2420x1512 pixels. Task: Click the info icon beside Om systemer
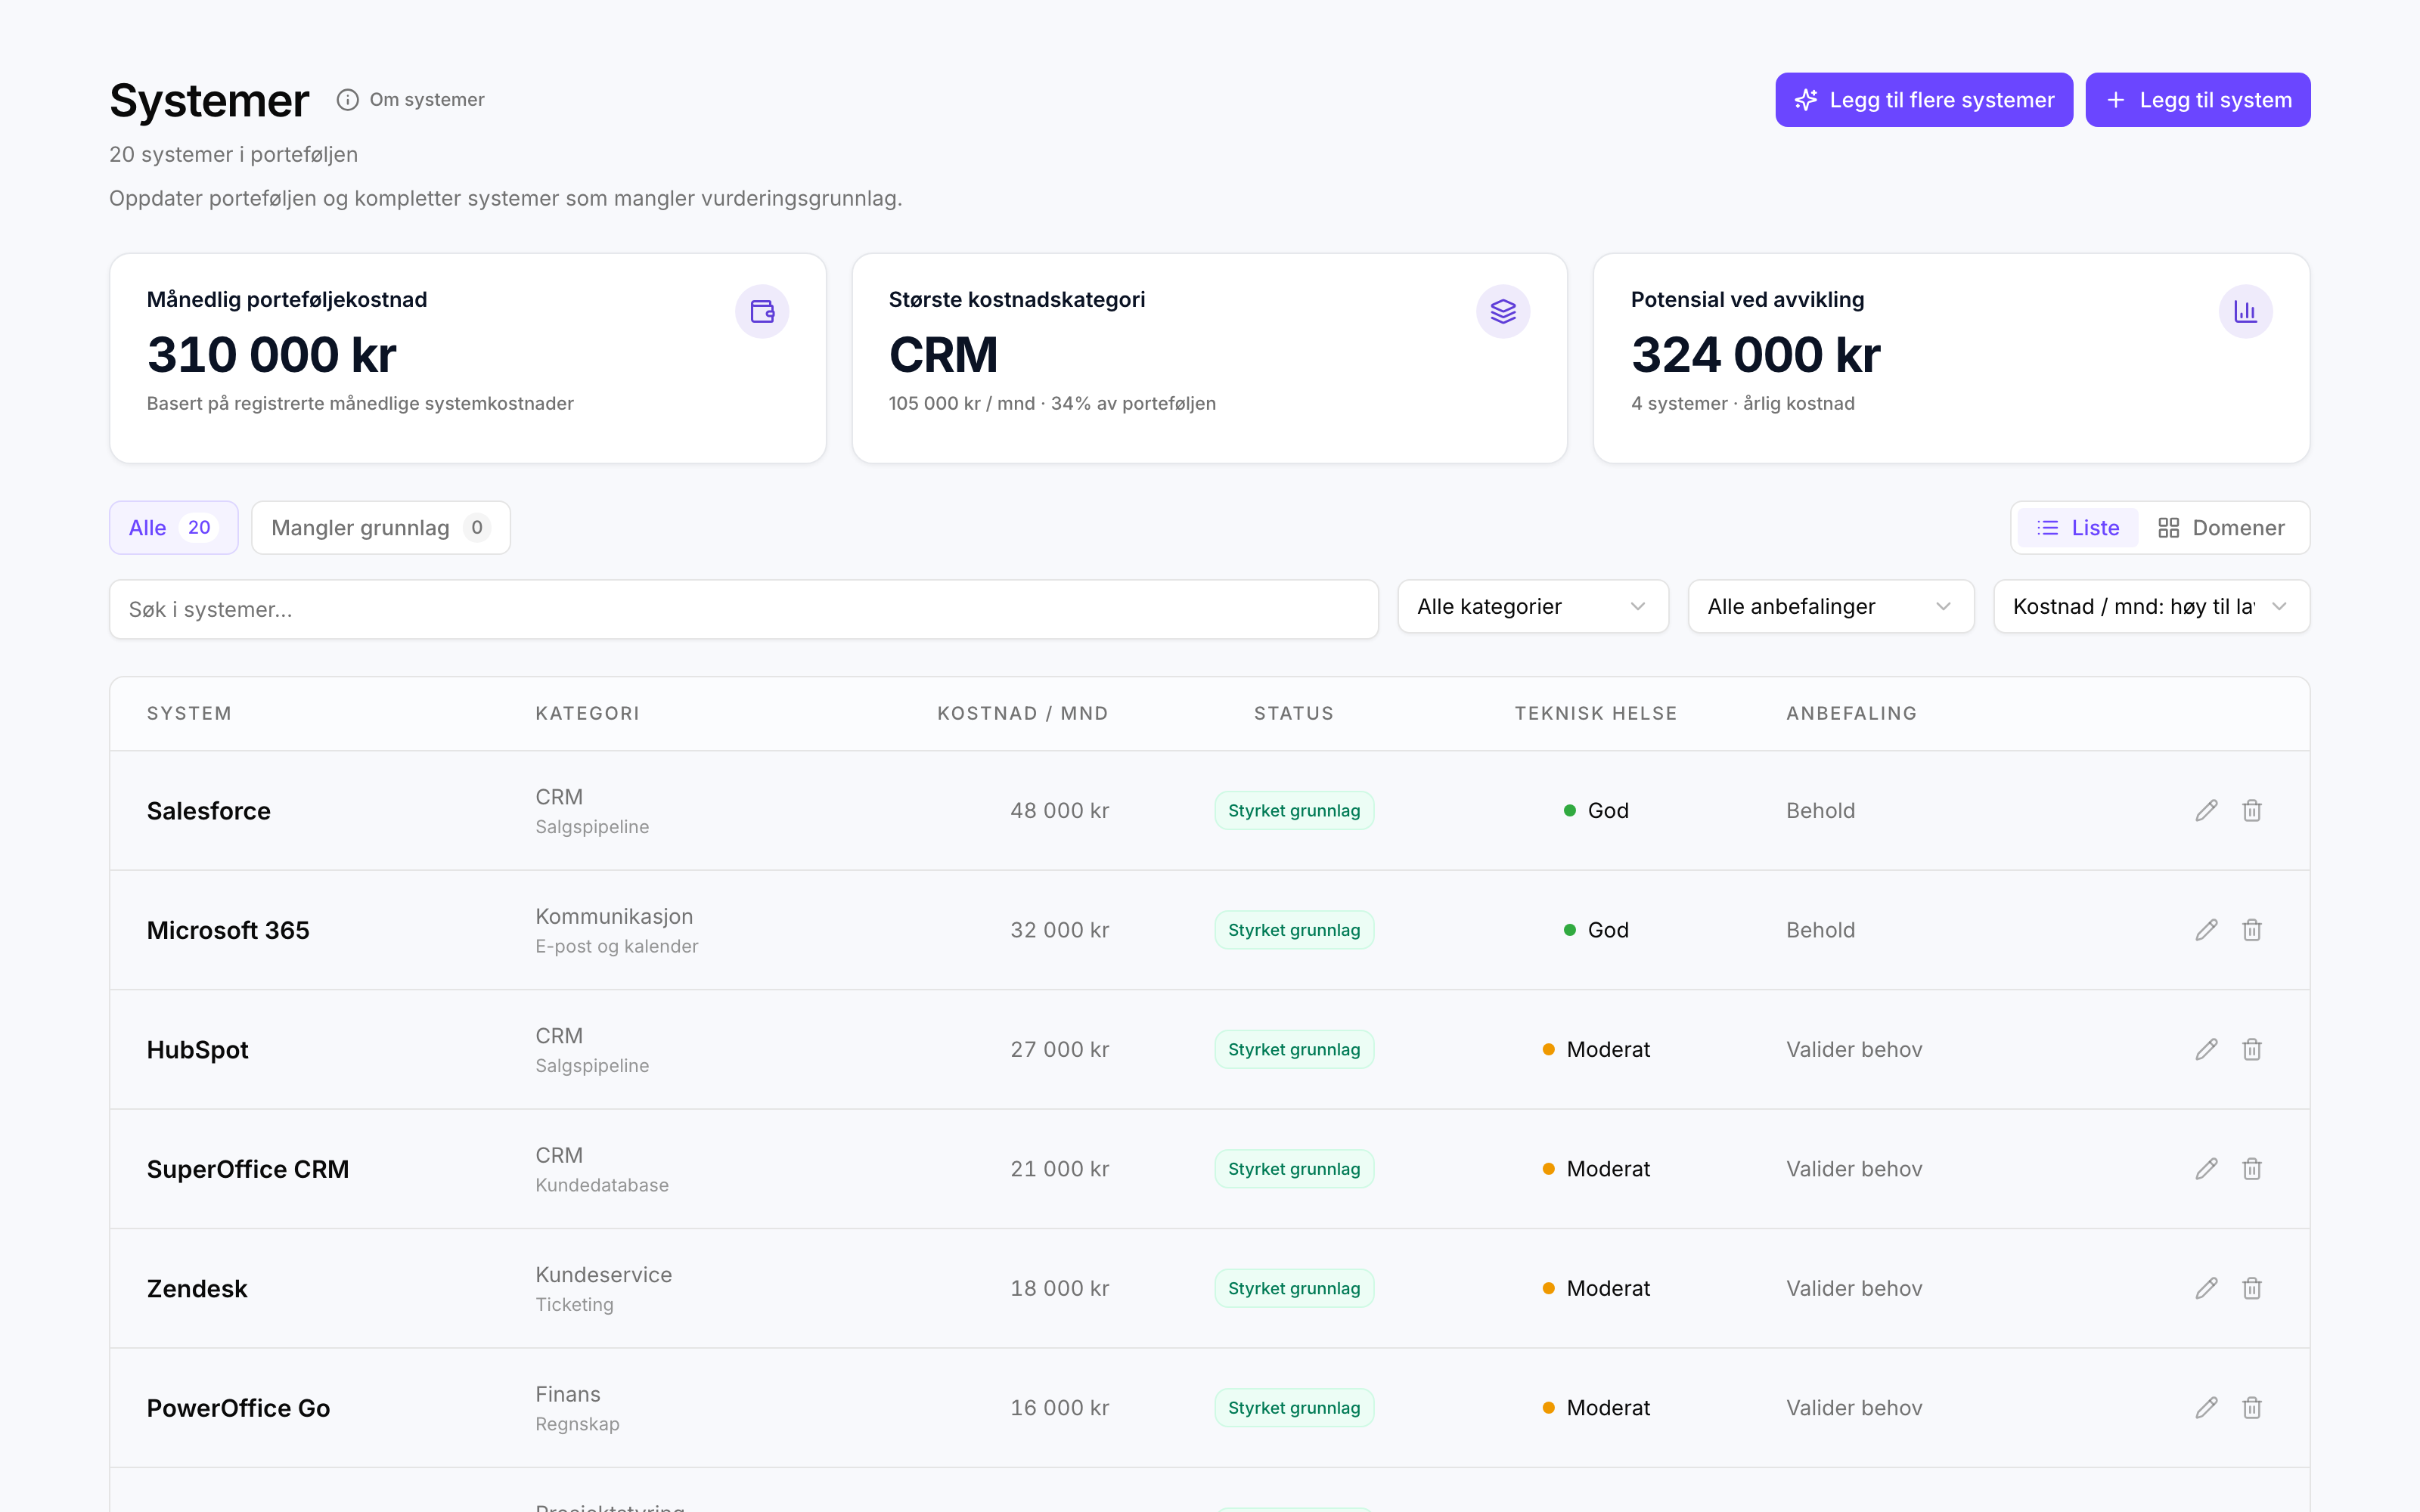pos(347,100)
